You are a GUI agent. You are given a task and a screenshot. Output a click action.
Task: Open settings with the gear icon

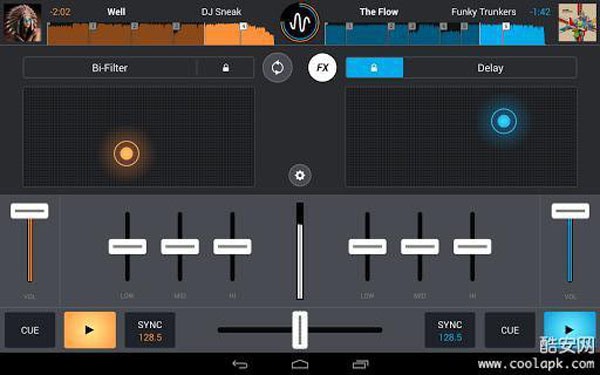click(x=300, y=175)
